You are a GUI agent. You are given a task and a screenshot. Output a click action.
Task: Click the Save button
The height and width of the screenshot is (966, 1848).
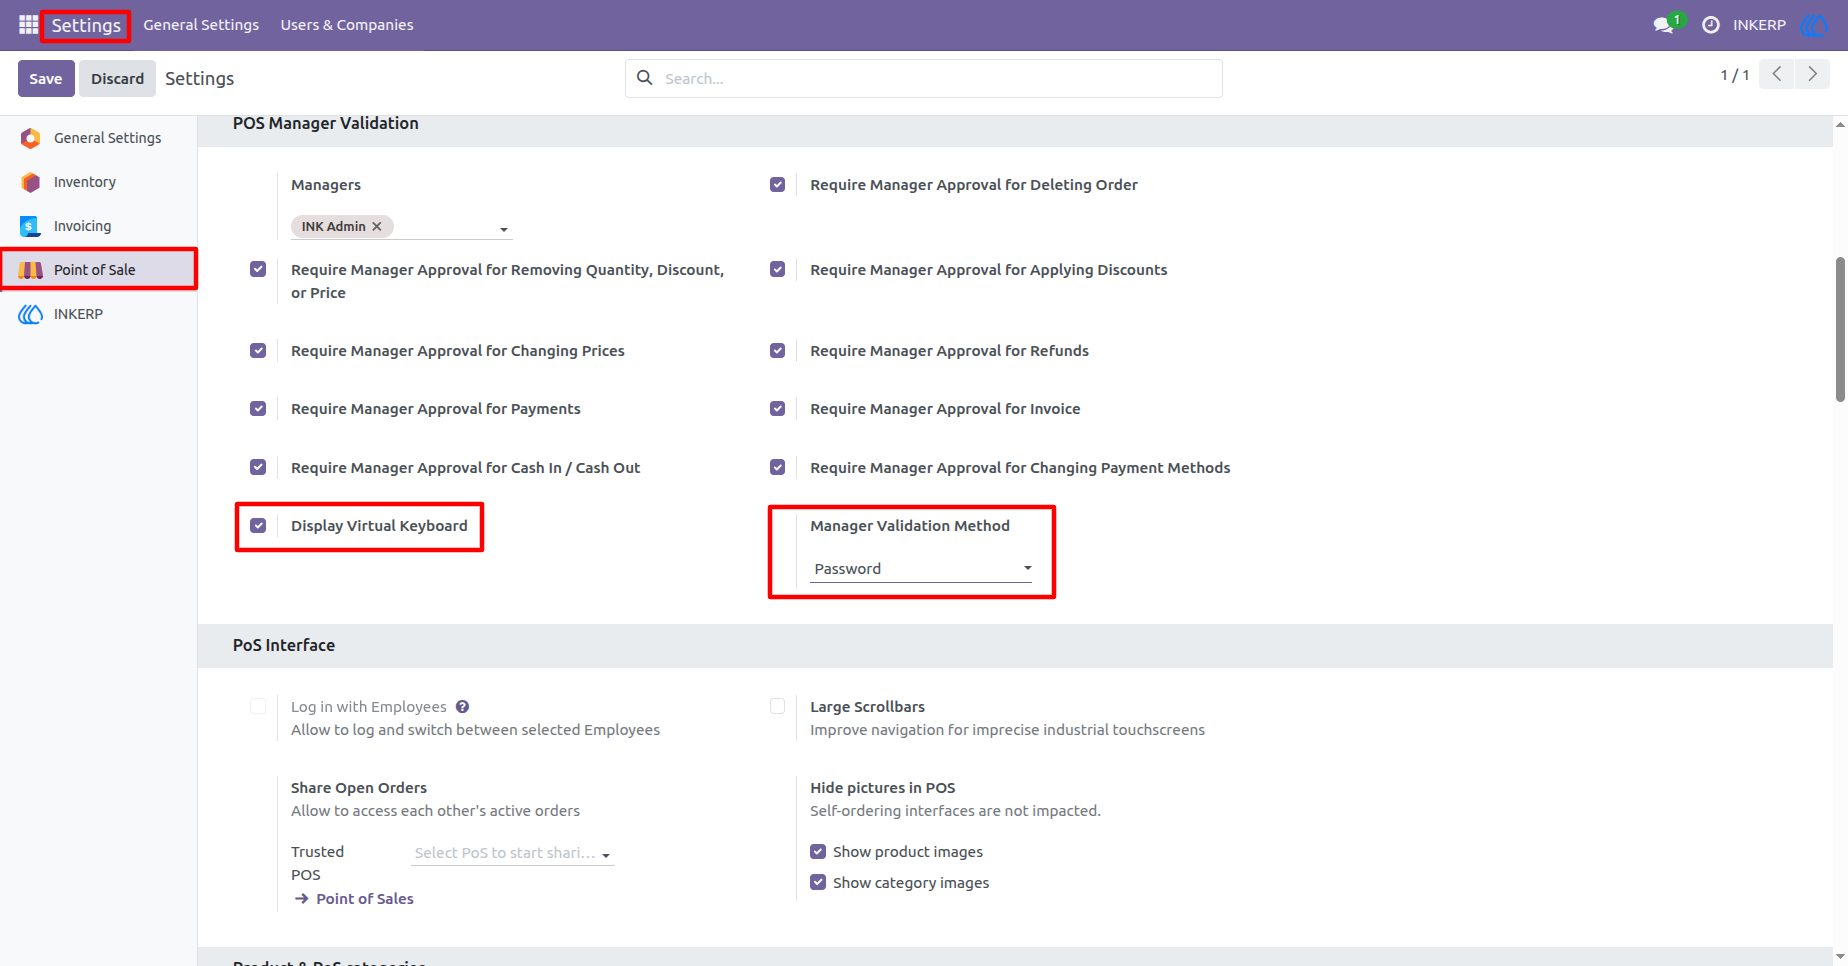(x=46, y=79)
